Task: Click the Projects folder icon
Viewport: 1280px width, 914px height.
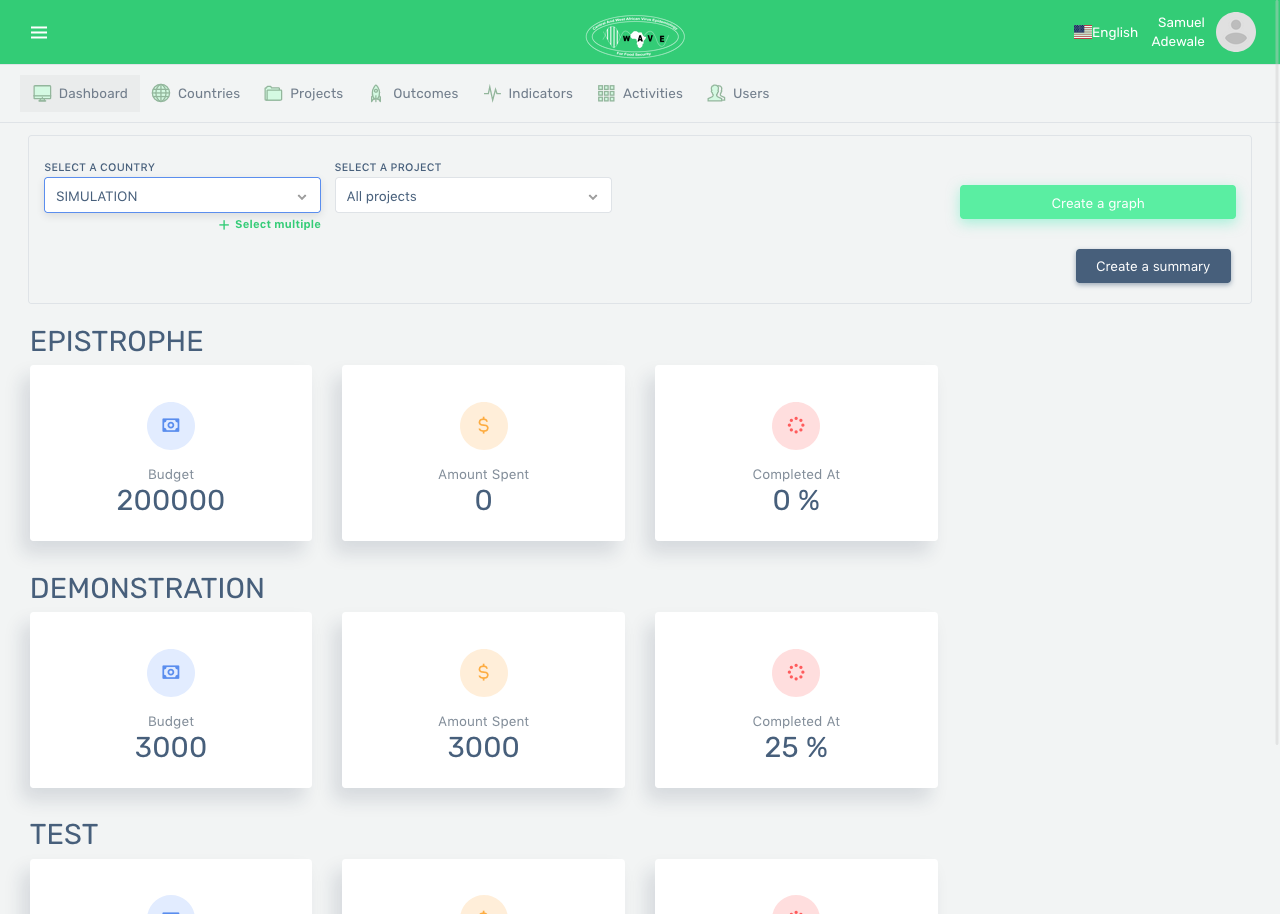Action: click(x=272, y=92)
